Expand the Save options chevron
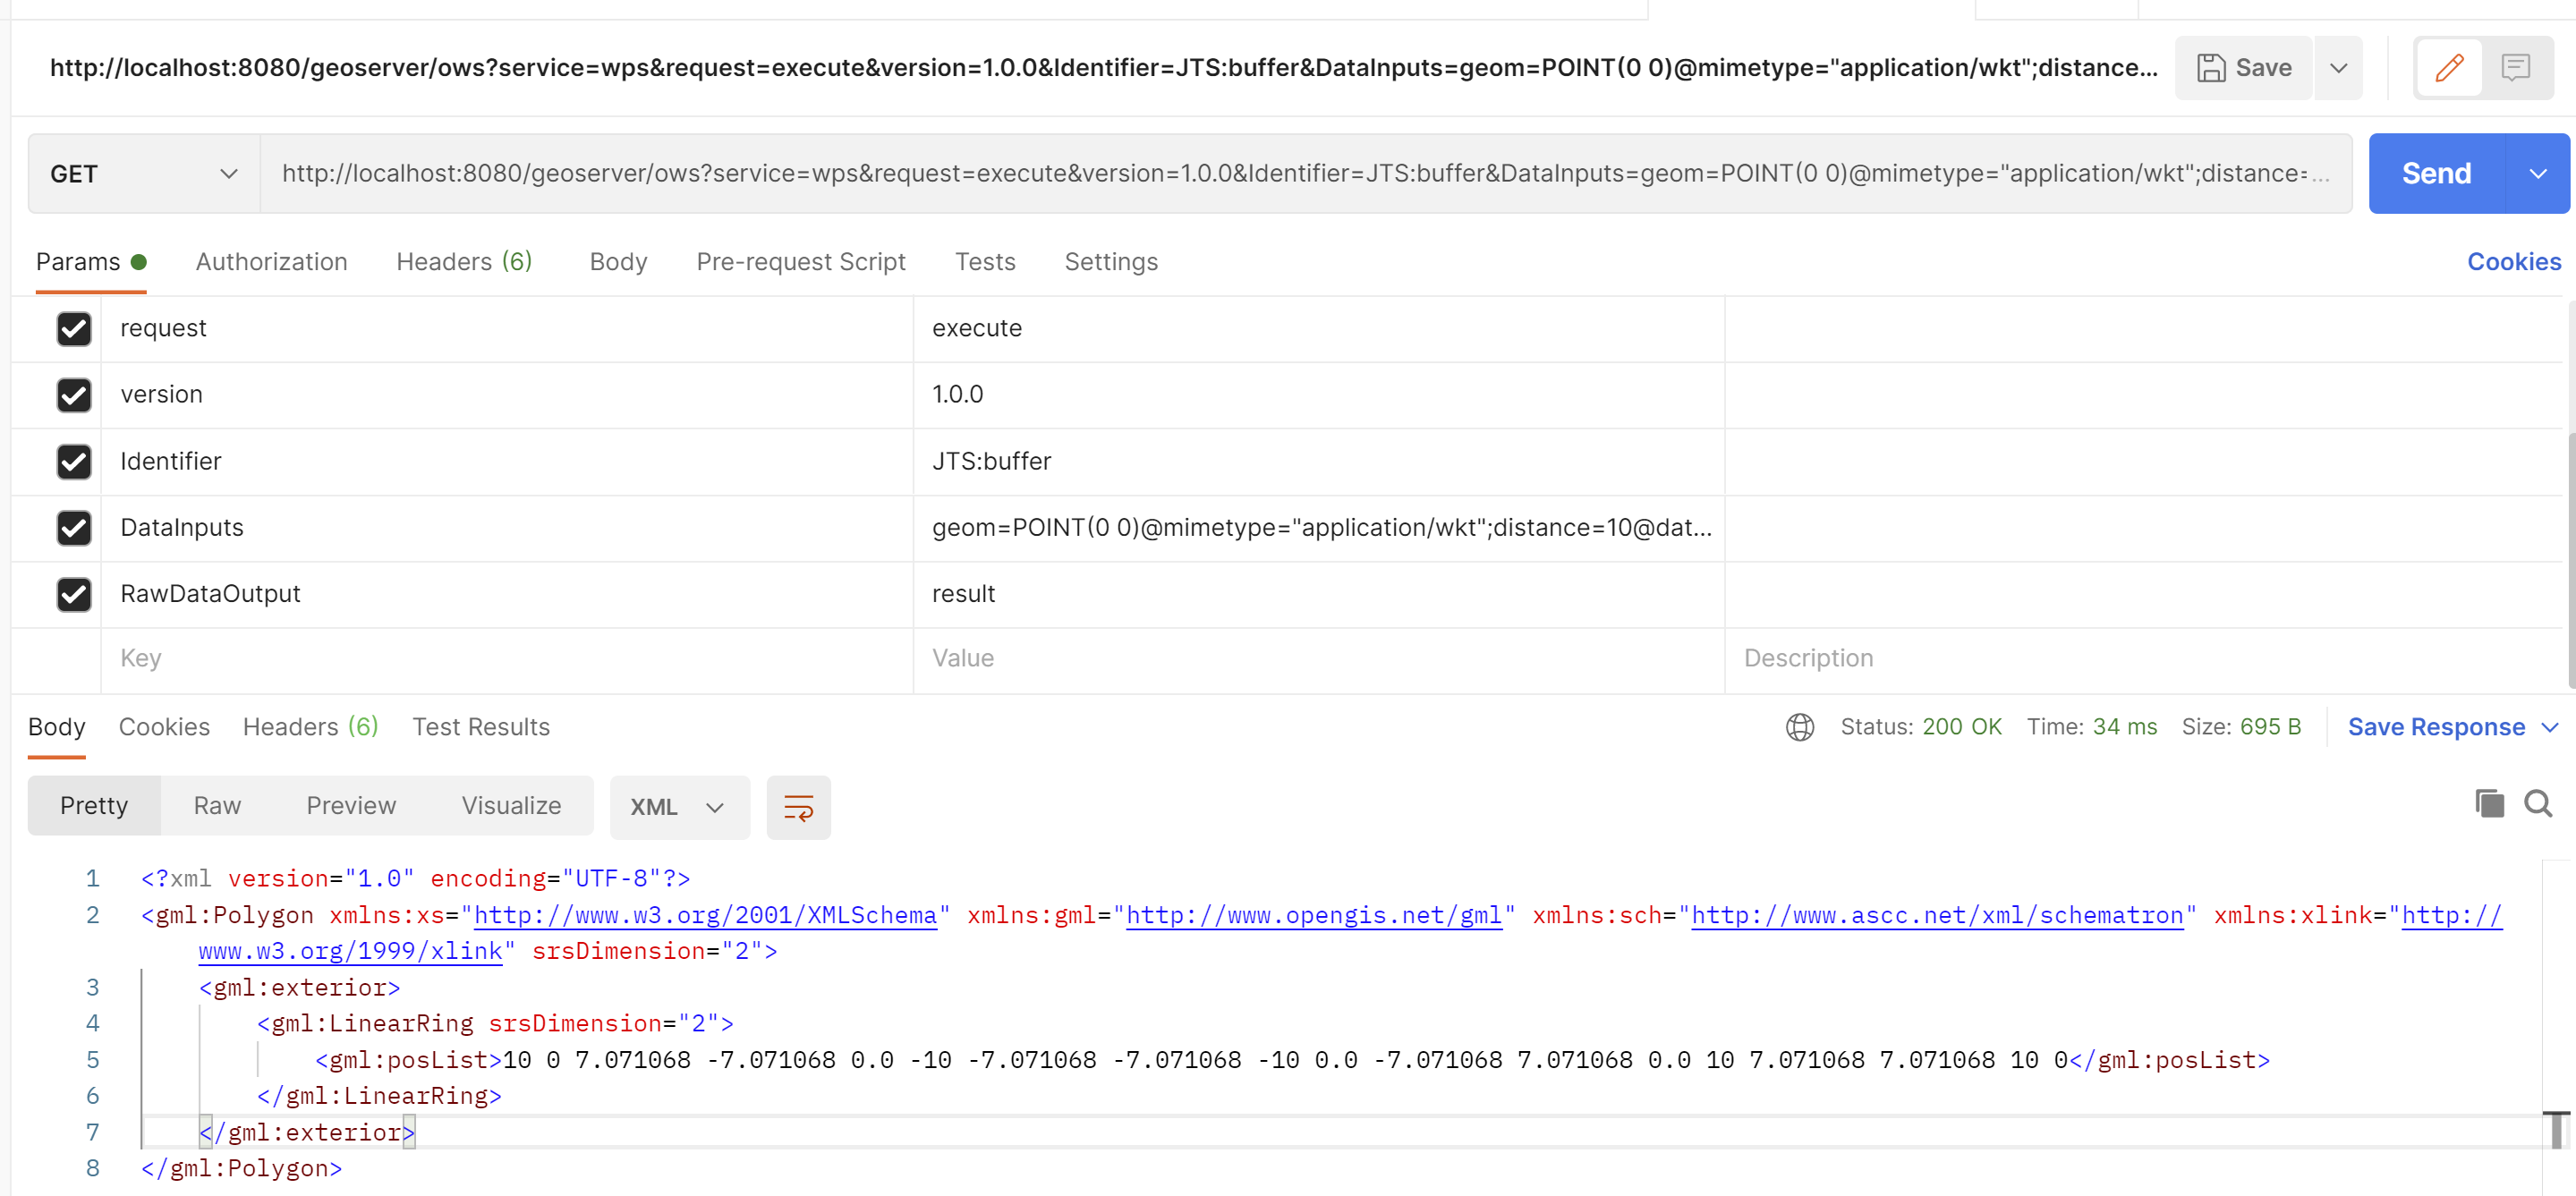Image resolution: width=2576 pixels, height=1196 pixels. click(x=2338, y=68)
